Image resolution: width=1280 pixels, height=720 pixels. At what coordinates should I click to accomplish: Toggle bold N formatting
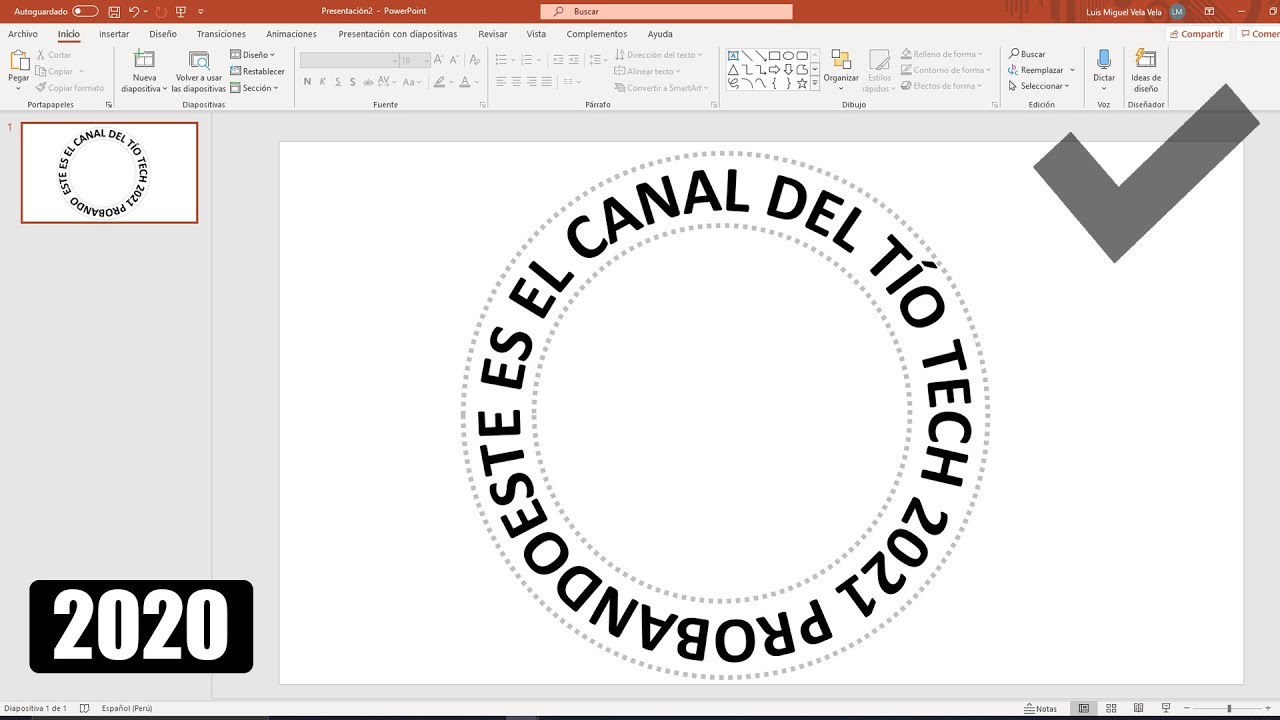coord(307,82)
